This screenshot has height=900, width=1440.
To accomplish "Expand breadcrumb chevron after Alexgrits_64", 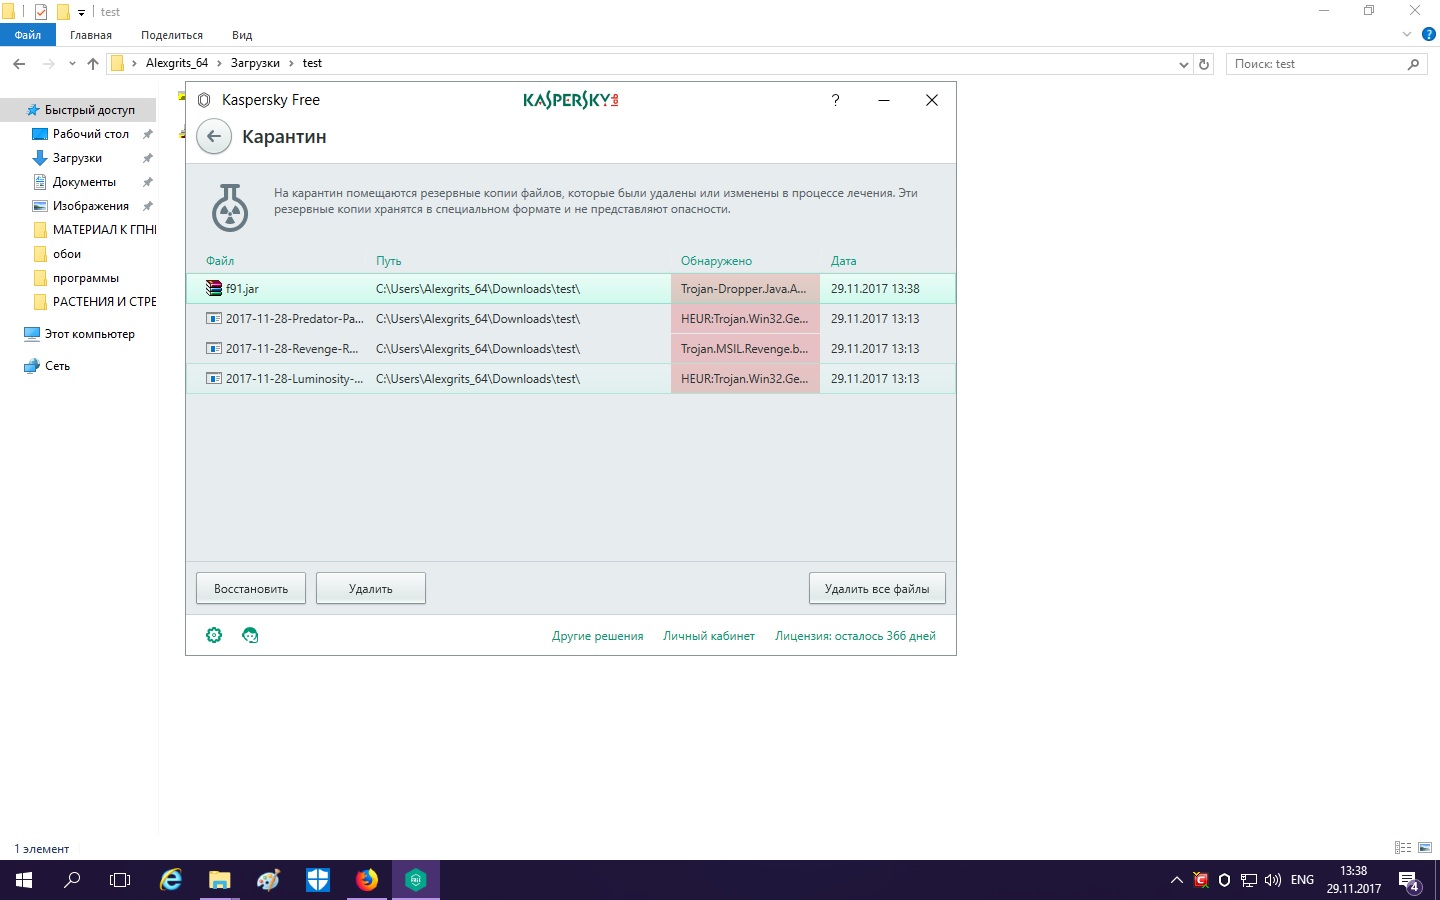I will point(219,63).
